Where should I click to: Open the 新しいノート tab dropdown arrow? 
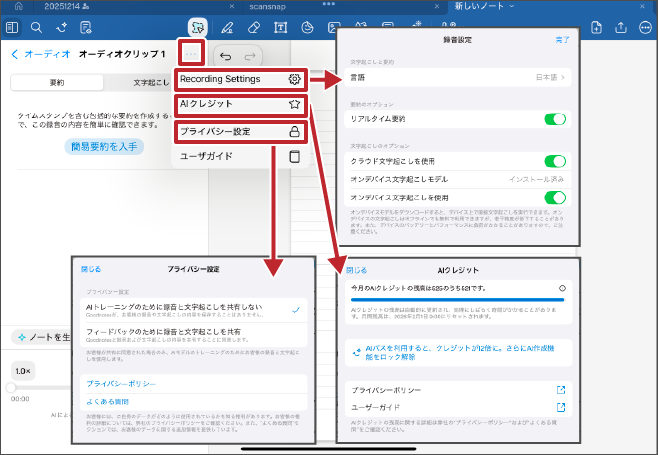(512, 6)
